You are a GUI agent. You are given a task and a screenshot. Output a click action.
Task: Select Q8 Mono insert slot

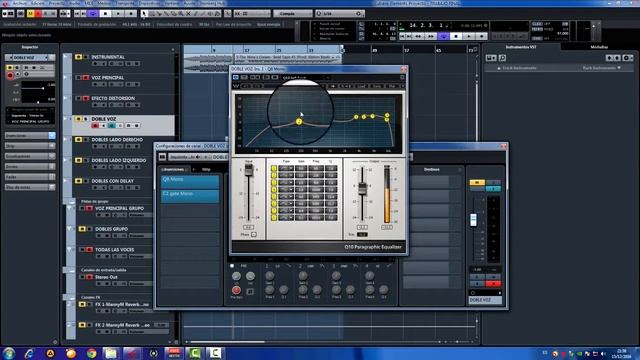tap(190, 181)
